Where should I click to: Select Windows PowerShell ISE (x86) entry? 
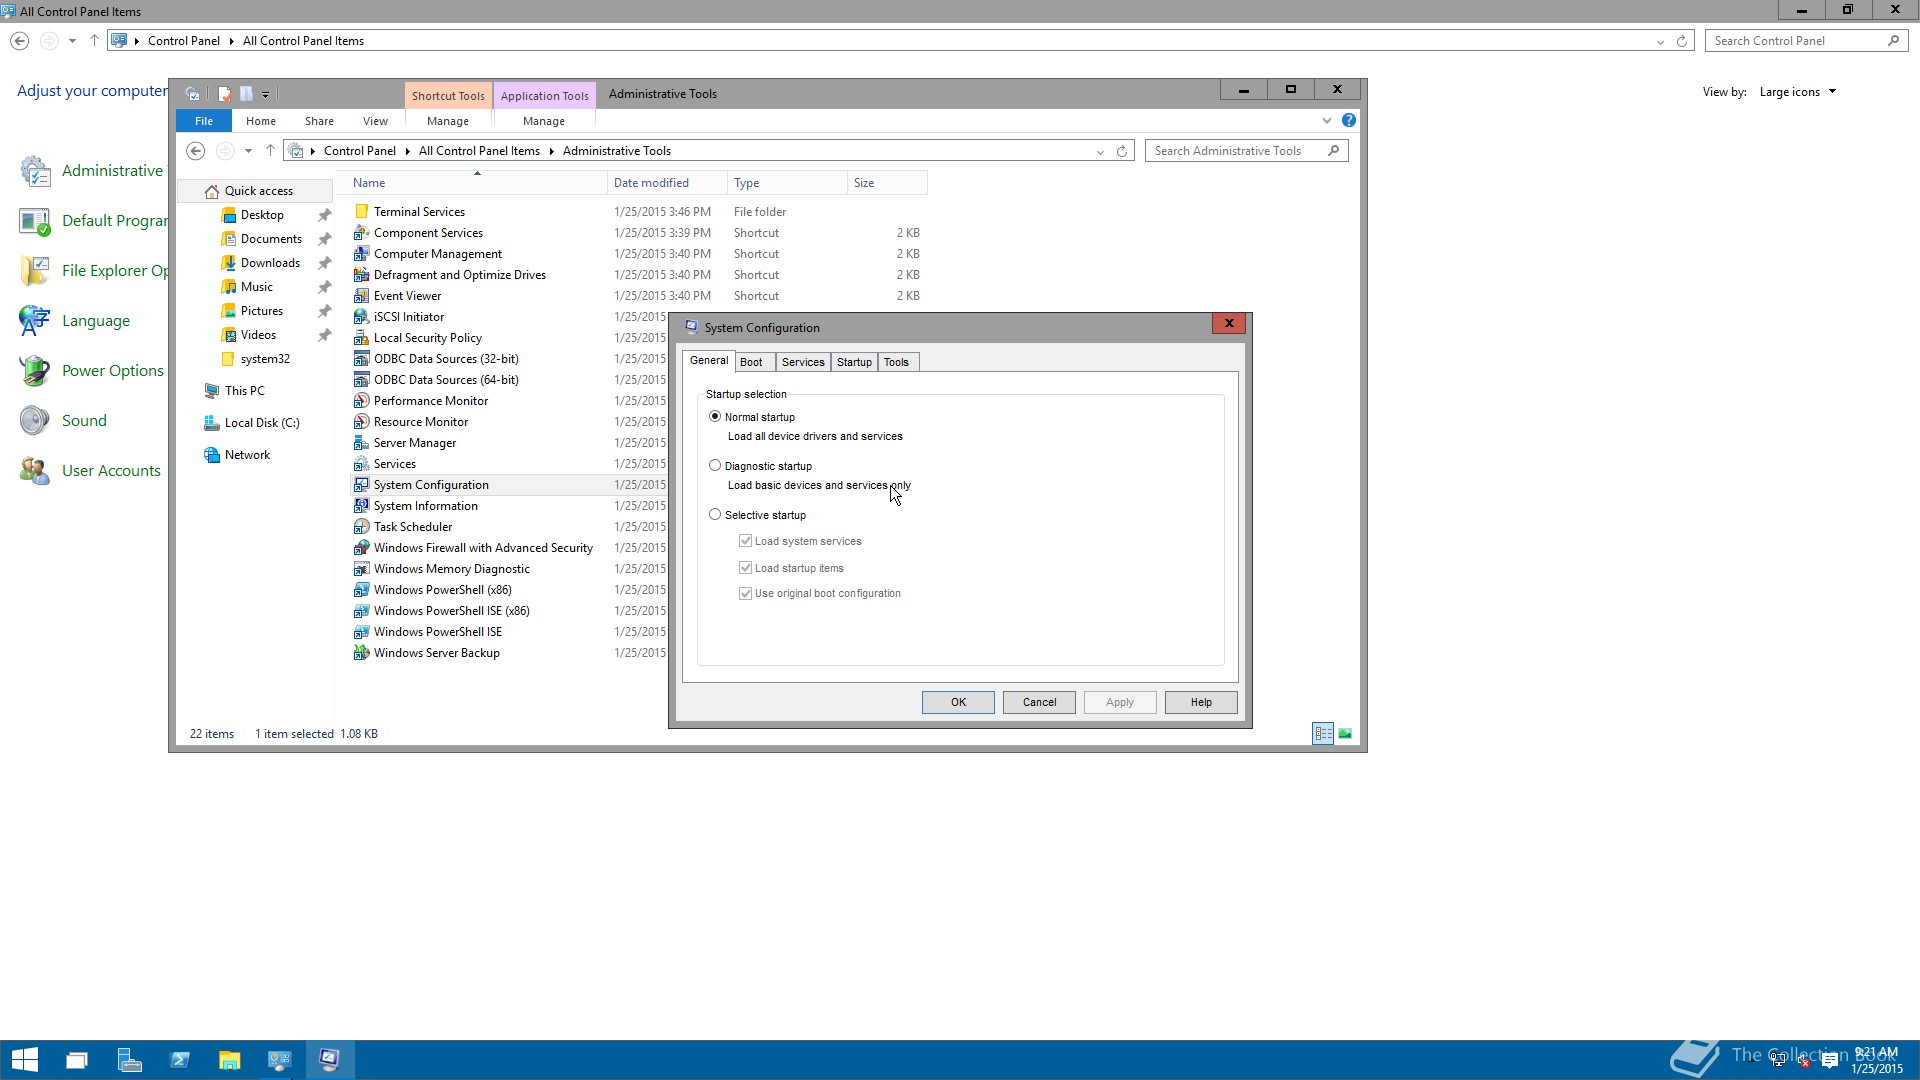(451, 611)
